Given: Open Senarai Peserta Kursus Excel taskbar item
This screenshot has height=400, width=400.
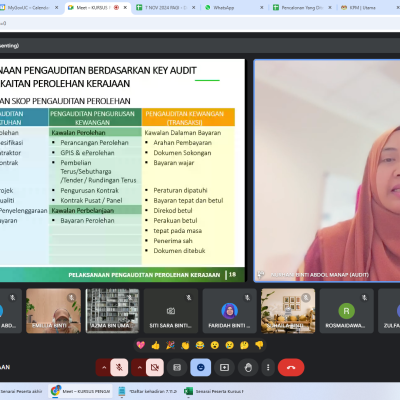Looking at the screenshot, I should coord(214,391).
